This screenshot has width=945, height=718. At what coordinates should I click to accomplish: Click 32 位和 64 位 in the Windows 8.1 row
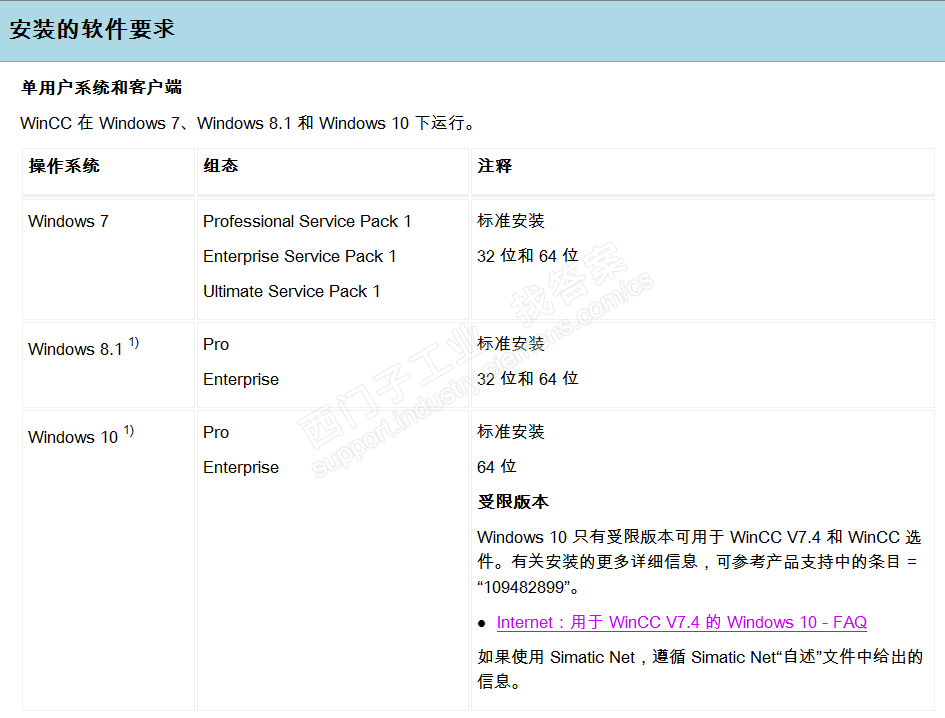pos(528,379)
